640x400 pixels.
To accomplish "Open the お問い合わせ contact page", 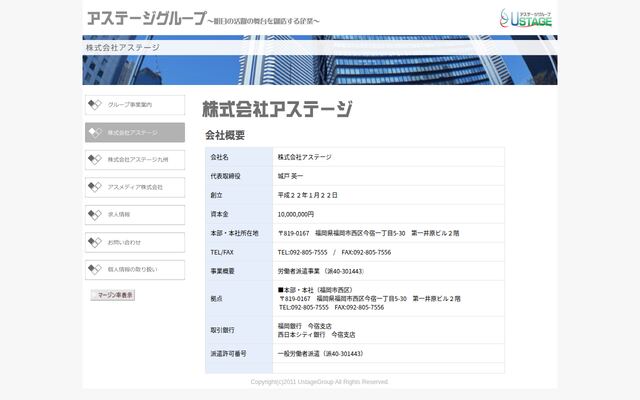I will [x=135, y=242].
